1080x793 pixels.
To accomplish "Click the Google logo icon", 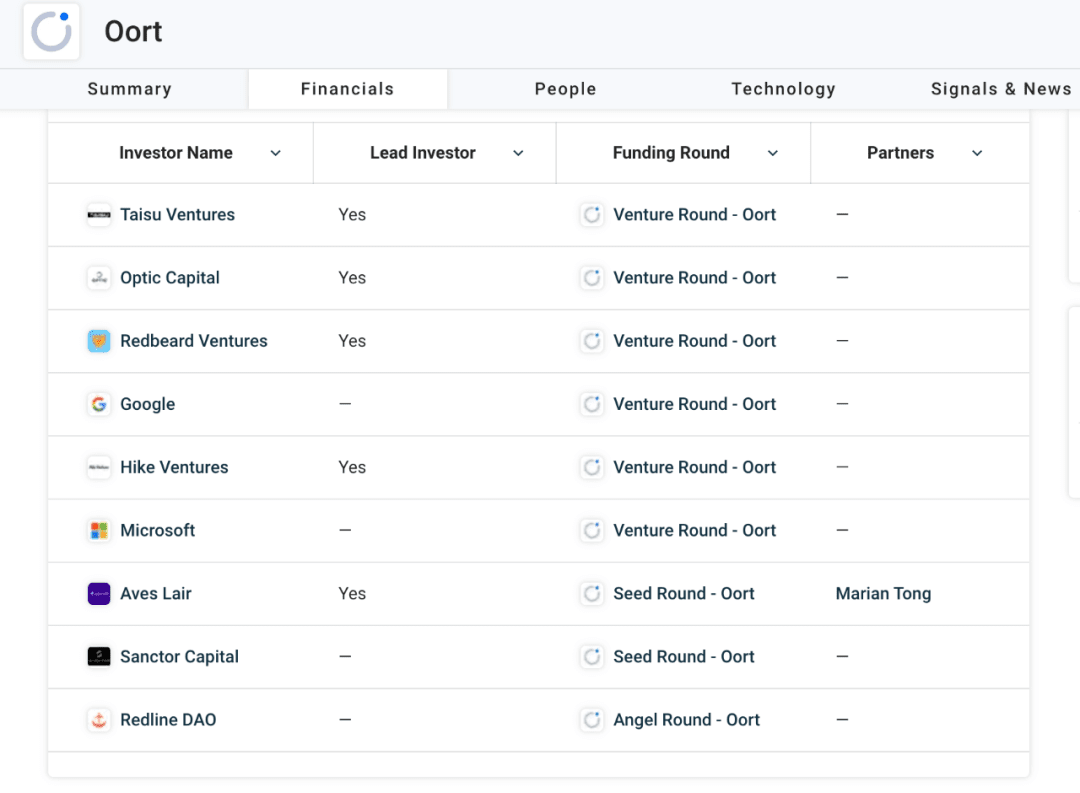I will point(99,404).
